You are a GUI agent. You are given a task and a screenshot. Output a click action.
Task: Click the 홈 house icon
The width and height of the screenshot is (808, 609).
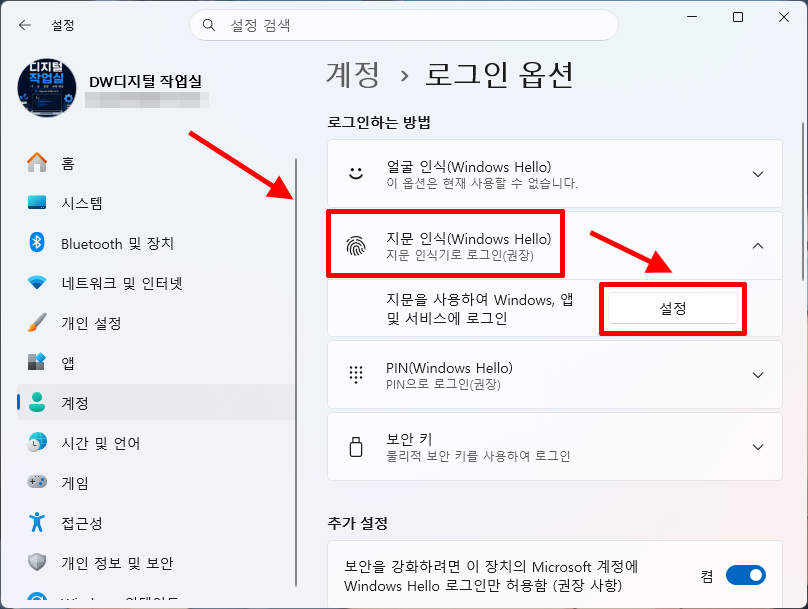point(37,163)
